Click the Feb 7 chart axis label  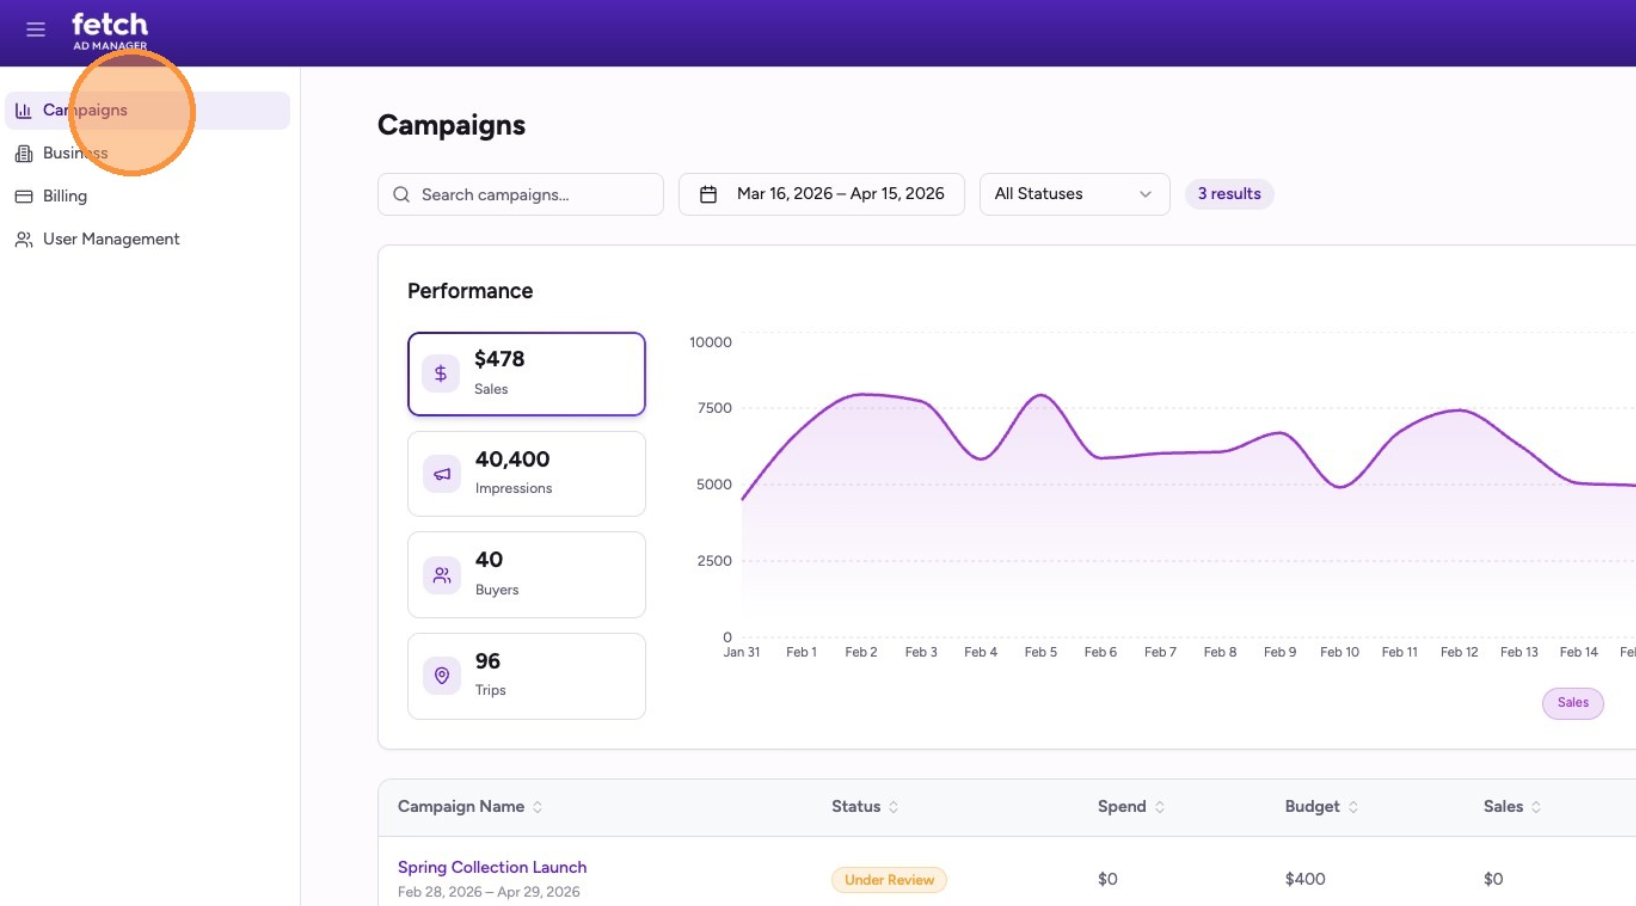(x=1160, y=652)
